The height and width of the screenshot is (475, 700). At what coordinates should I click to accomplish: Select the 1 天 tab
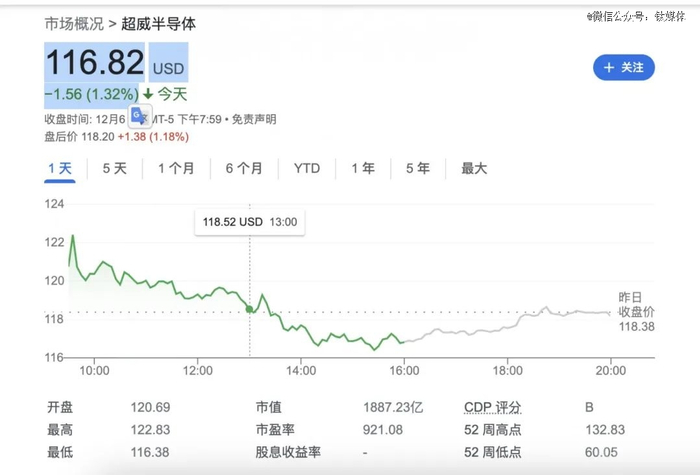(60, 168)
